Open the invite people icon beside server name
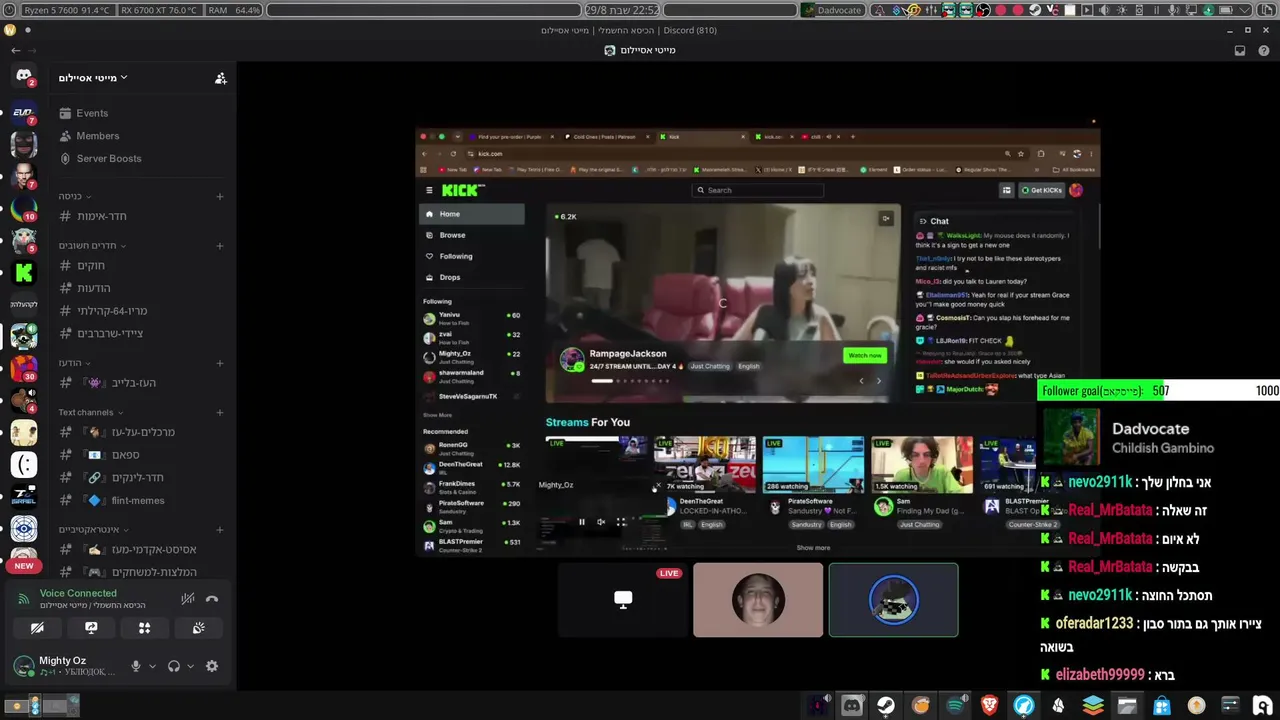This screenshot has width=1280, height=720. tap(221, 78)
